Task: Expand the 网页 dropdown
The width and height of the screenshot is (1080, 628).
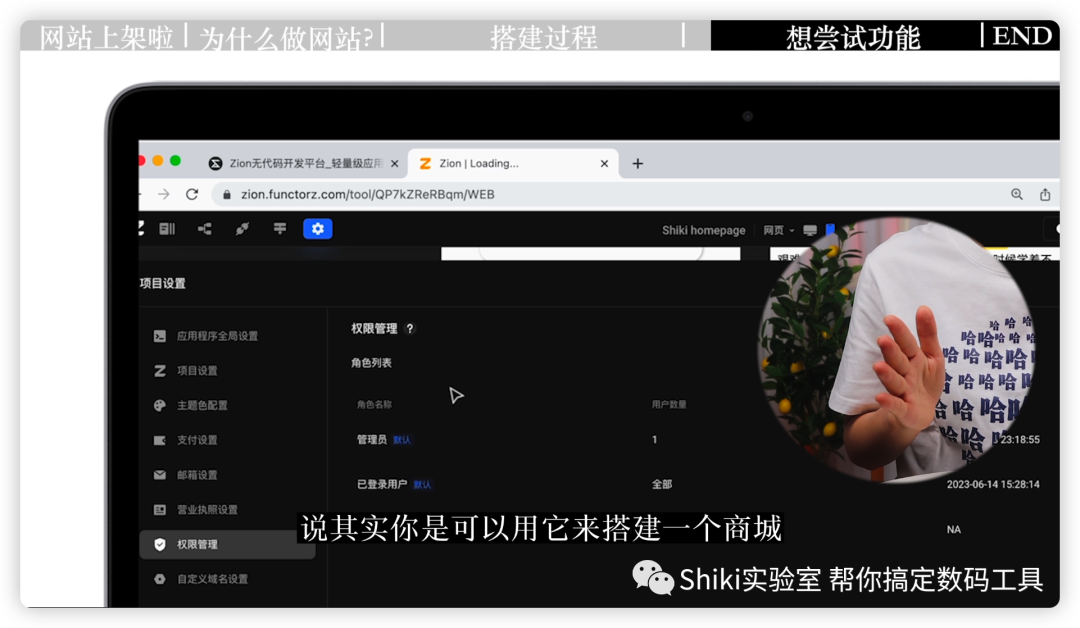Action: click(x=779, y=230)
